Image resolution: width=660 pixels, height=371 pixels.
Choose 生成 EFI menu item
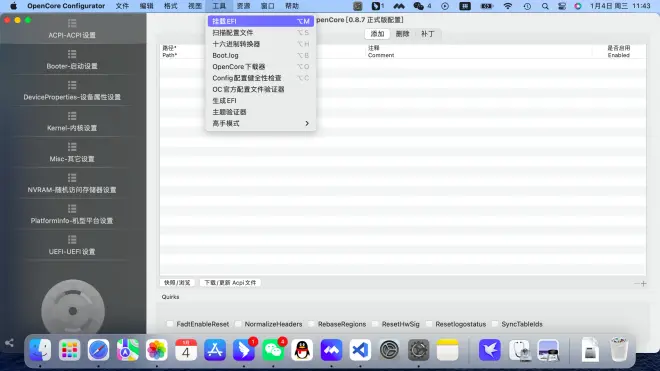261,101
